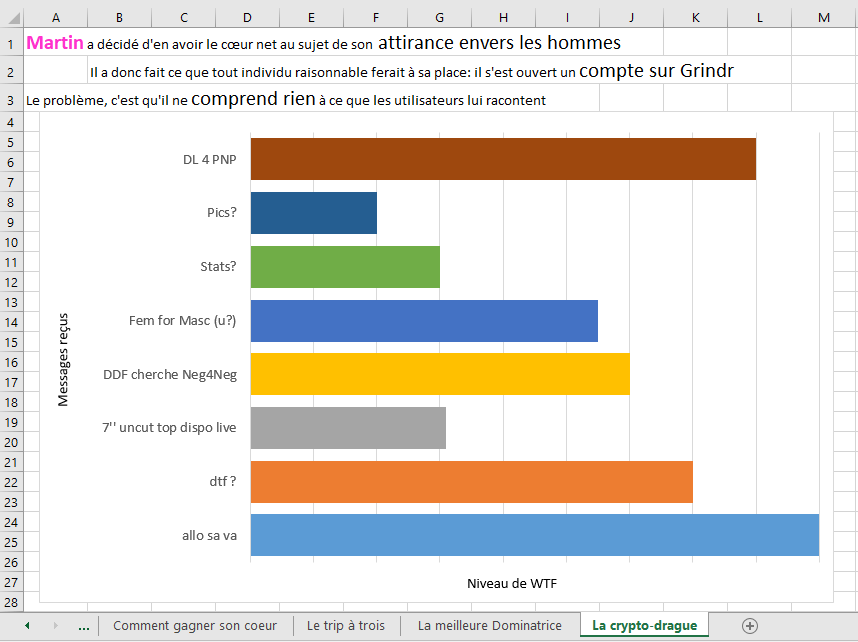Select the brown "DL 4 PNP" bar
Viewport: 858px width, 642px height.
pos(502,159)
